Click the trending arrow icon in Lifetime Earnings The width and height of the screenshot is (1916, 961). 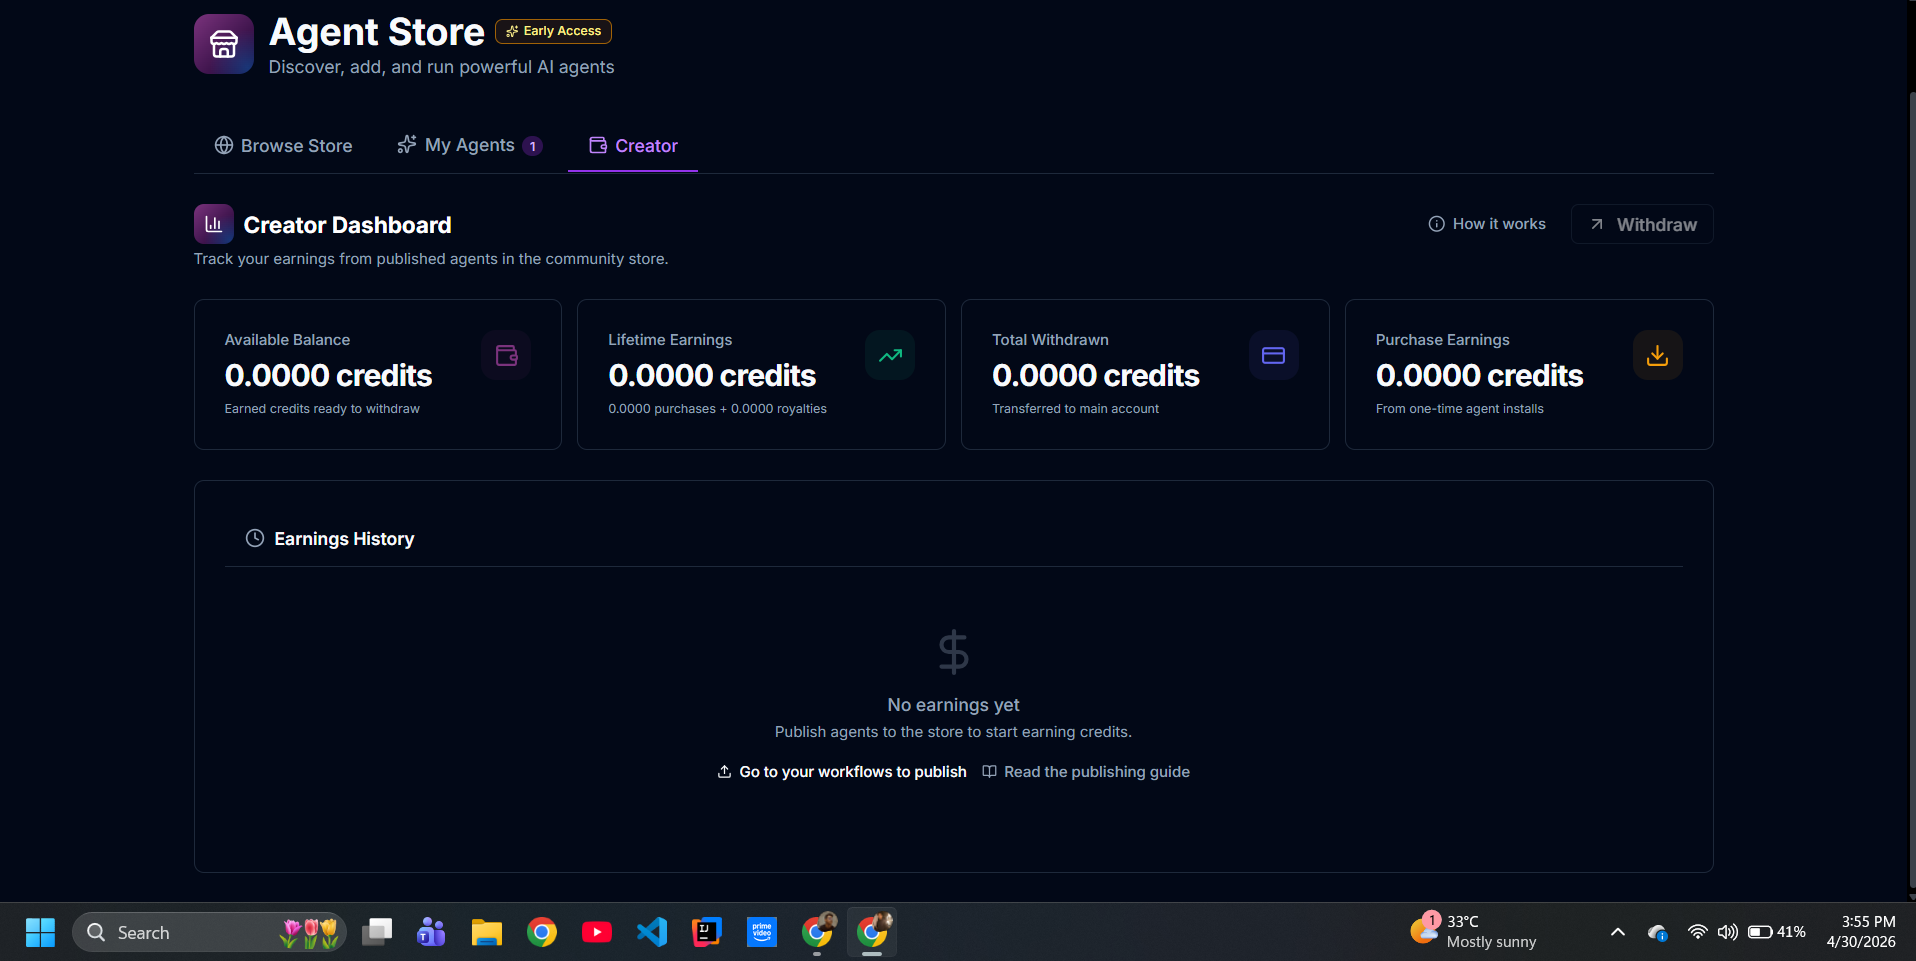(890, 355)
